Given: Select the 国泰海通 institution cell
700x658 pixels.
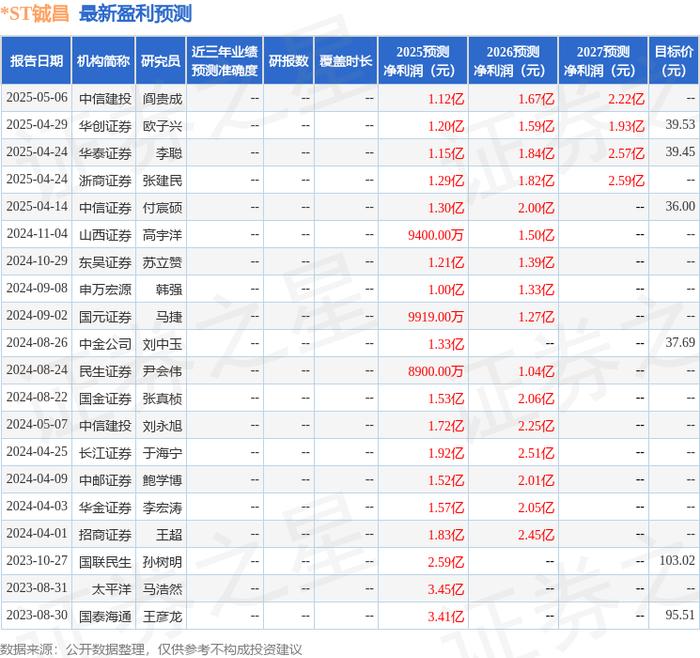Looking at the screenshot, I should click(105, 616).
